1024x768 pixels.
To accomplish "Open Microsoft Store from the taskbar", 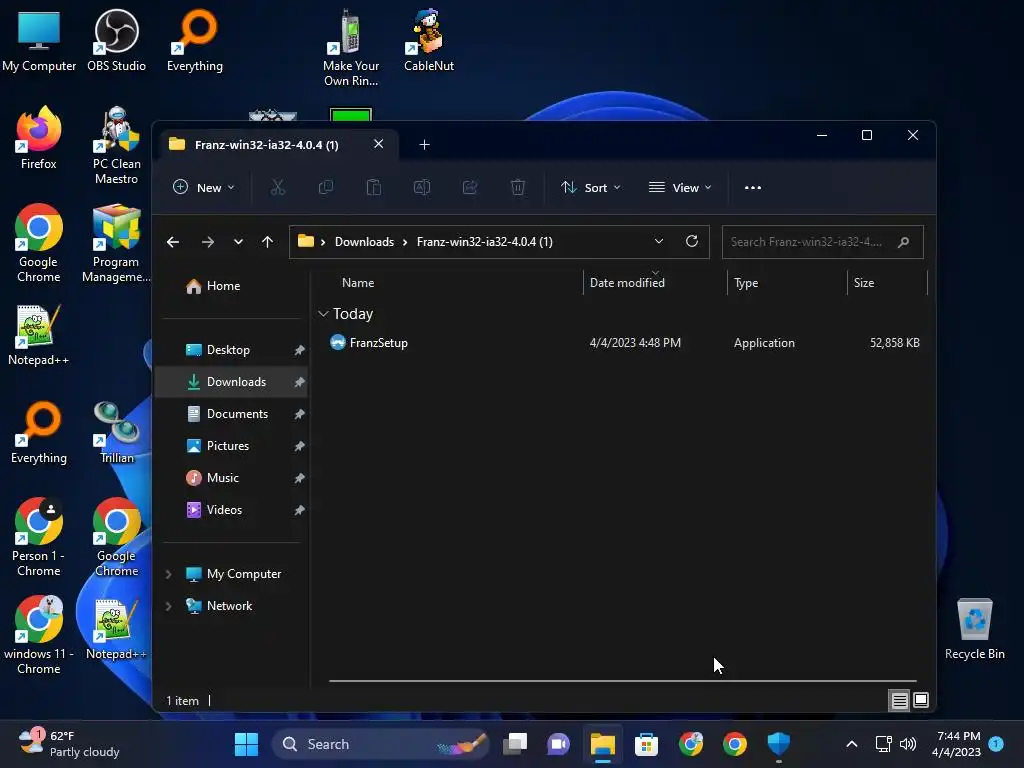I will click(646, 744).
